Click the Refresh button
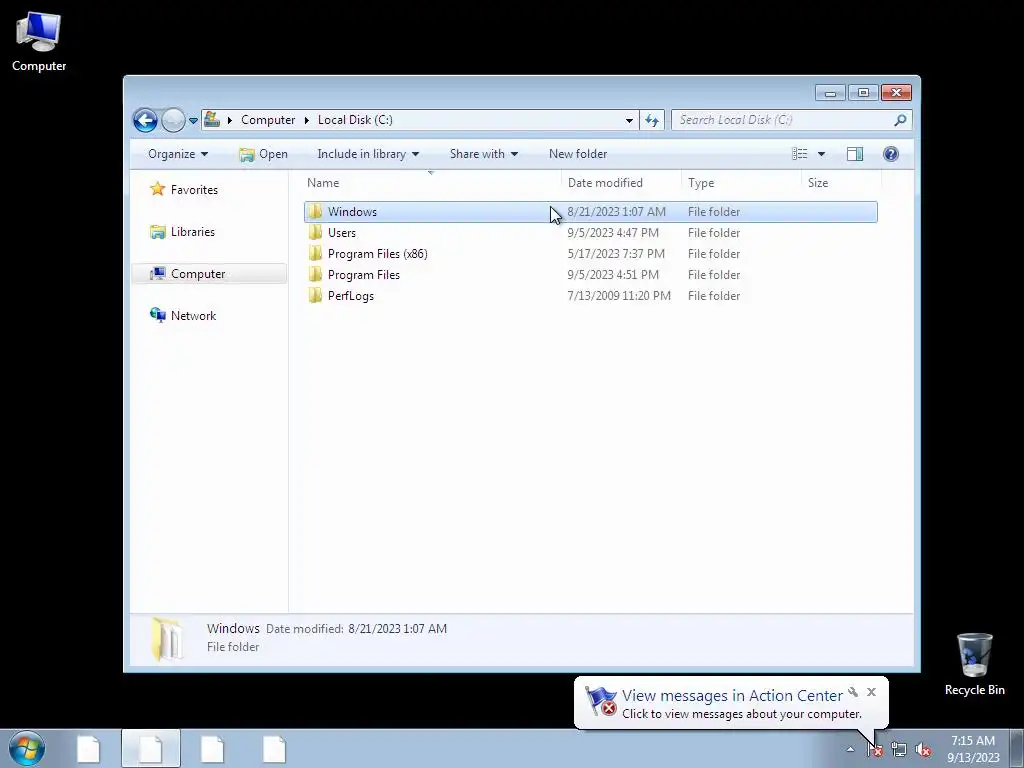Image resolution: width=1024 pixels, height=768 pixels. pyautogui.click(x=652, y=120)
